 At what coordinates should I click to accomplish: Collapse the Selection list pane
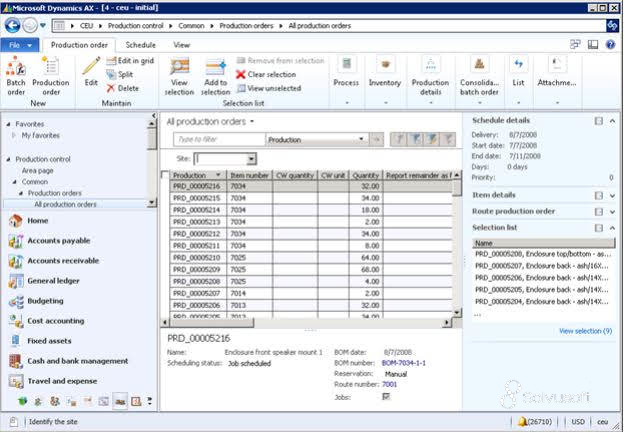[x=612, y=228]
